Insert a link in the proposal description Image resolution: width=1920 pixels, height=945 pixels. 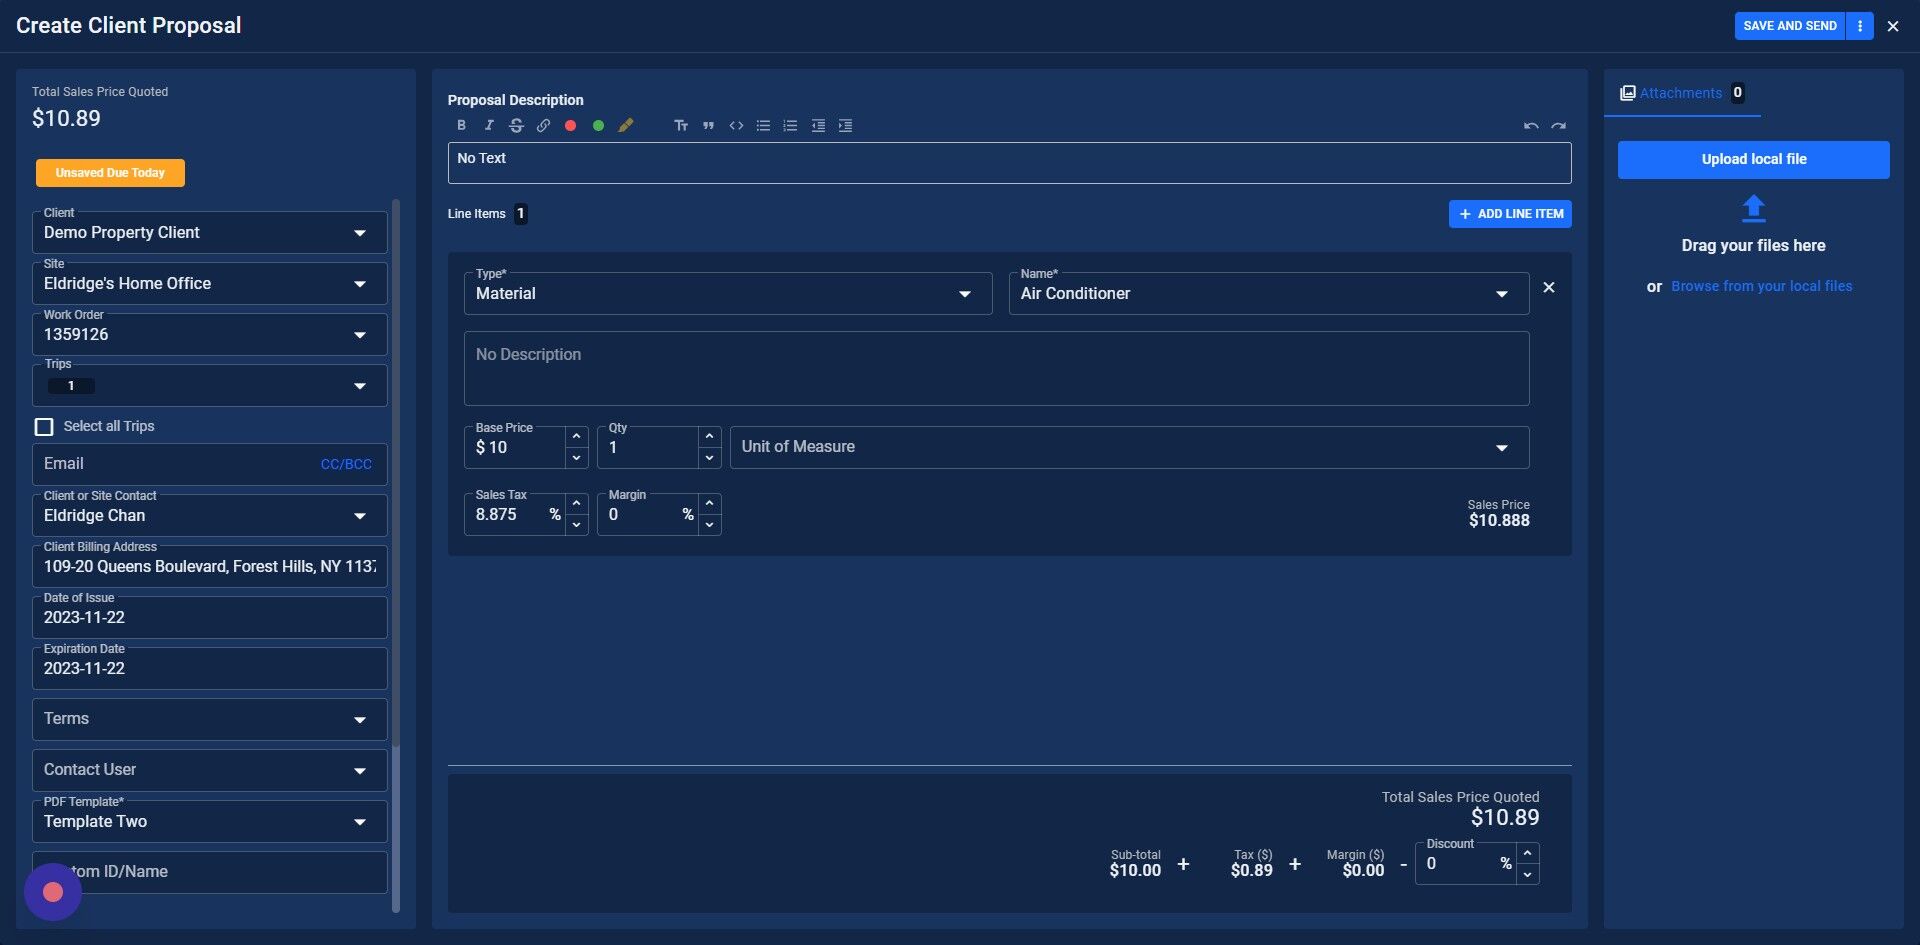543,126
